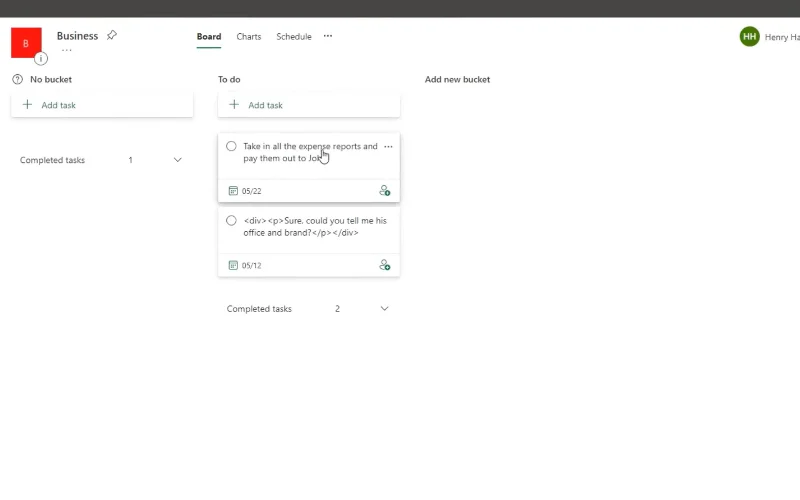This screenshot has width=800, height=500.
Task: Open the 'Sure, could you tell me' task card
Action: (x=309, y=240)
